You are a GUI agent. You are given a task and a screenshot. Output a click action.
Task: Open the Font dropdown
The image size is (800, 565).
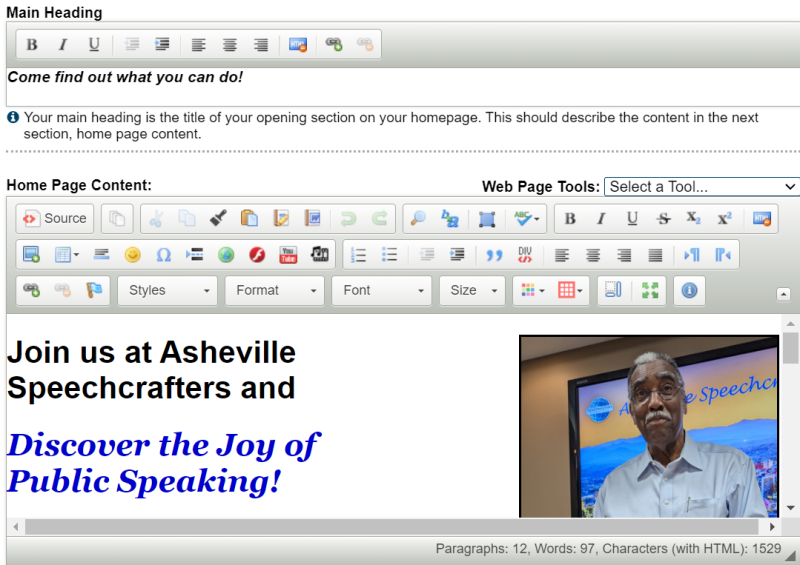click(x=382, y=290)
